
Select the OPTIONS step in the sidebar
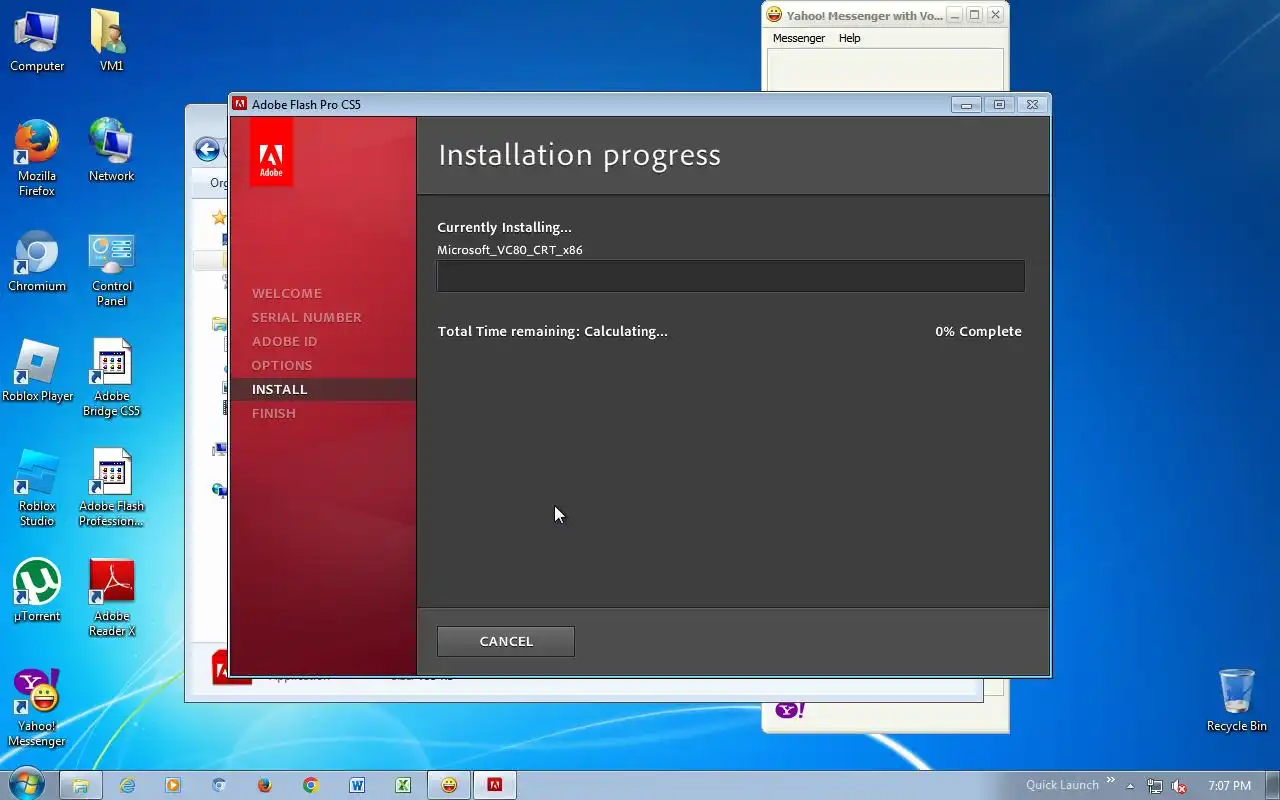click(282, 365)
